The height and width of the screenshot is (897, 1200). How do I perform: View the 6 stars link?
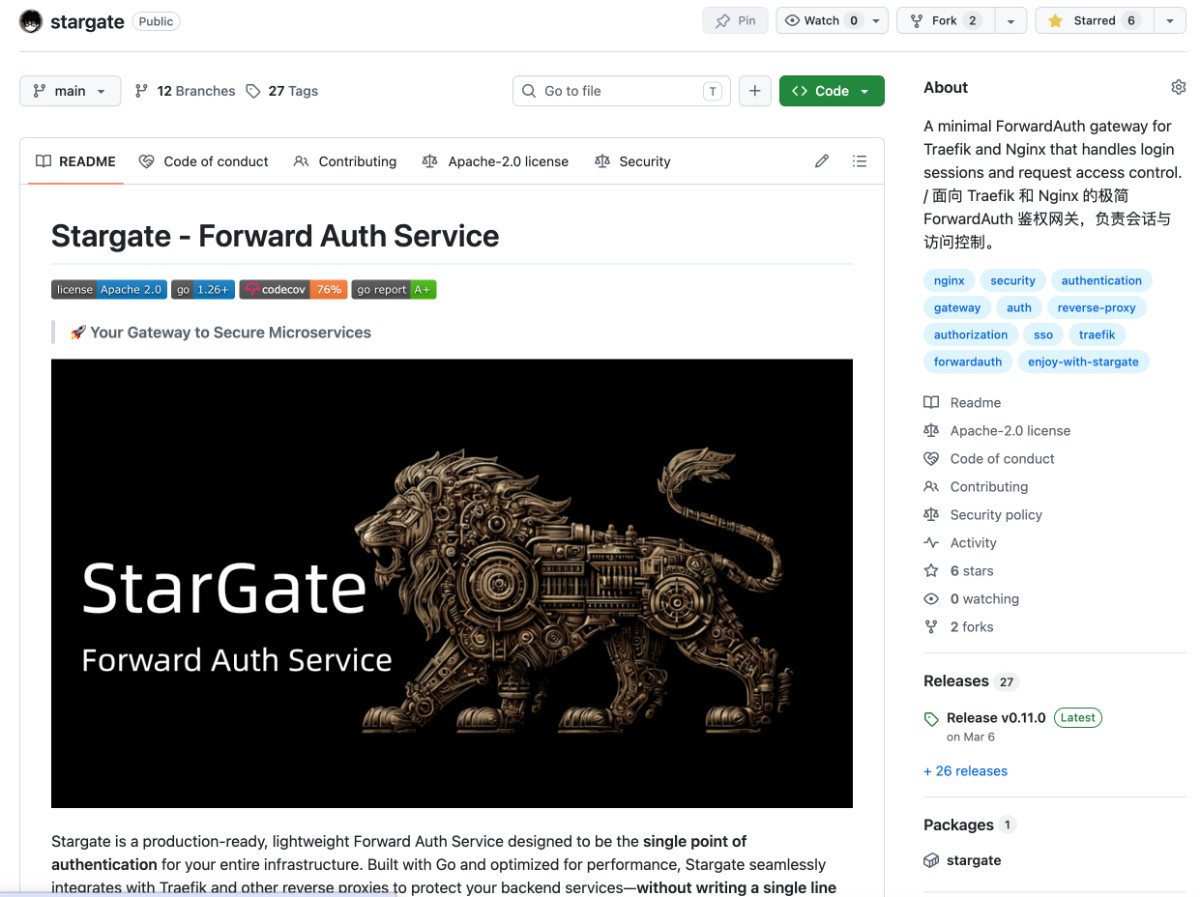coord(959,571)
